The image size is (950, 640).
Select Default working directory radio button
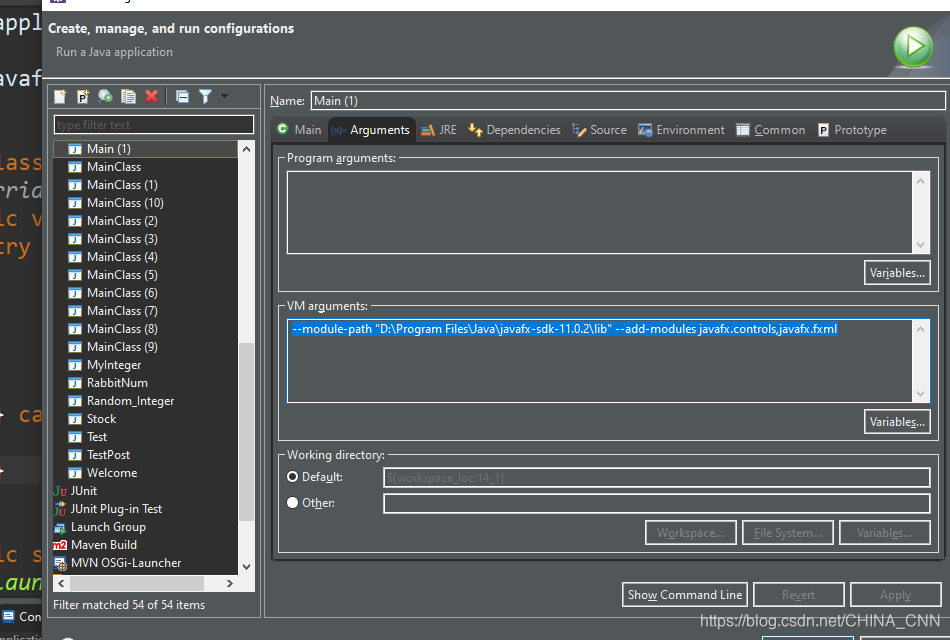(x=293, y=477)
